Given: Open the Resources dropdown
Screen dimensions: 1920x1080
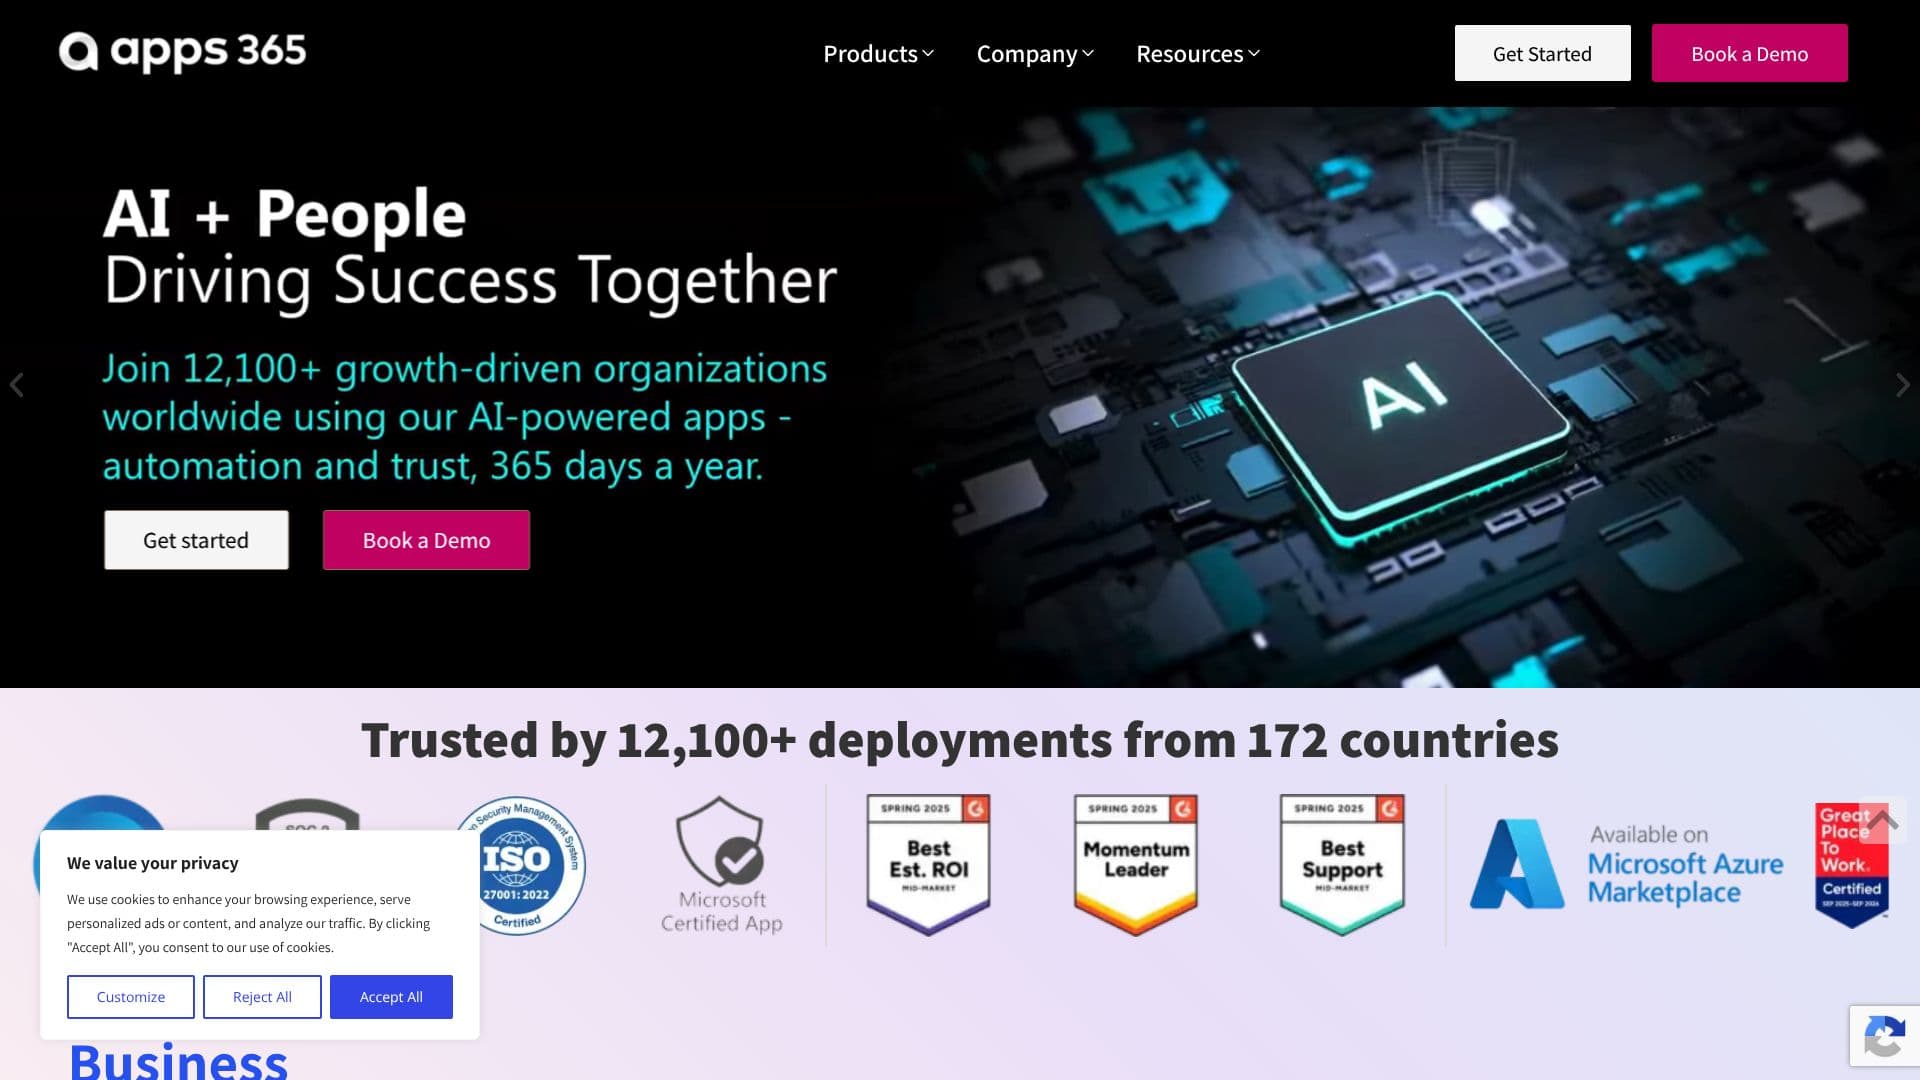Looking at the screenshot, I should click(1198, 54).
